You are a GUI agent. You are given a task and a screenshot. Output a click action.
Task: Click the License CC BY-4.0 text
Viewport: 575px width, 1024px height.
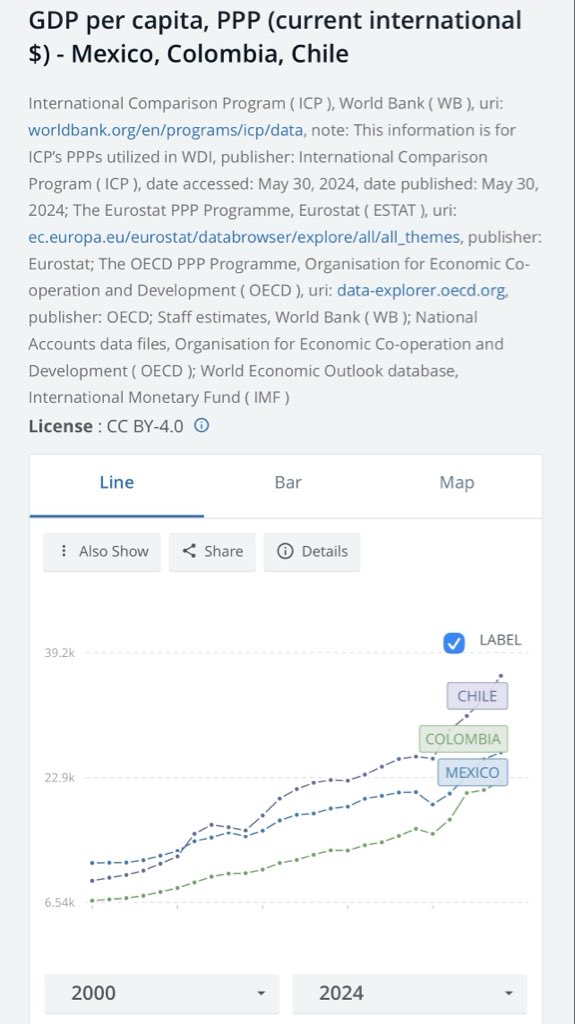(106, 426)
